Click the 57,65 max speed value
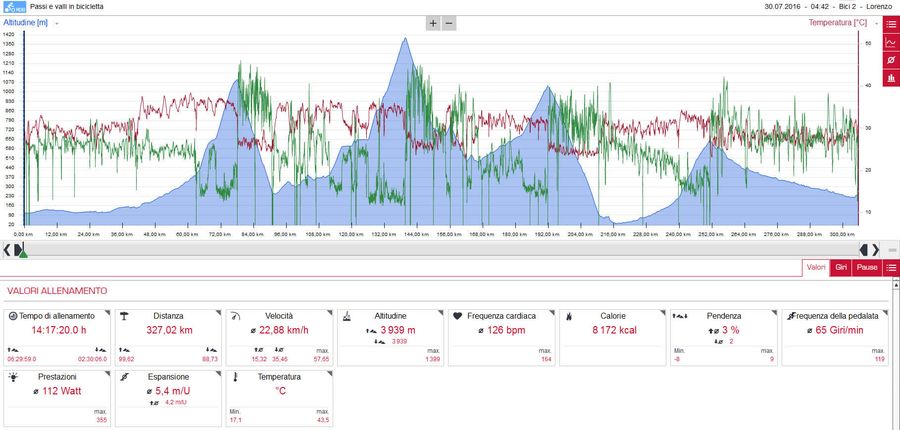The height and width of the screenshot is (430, 900). [x=321, y=359]
